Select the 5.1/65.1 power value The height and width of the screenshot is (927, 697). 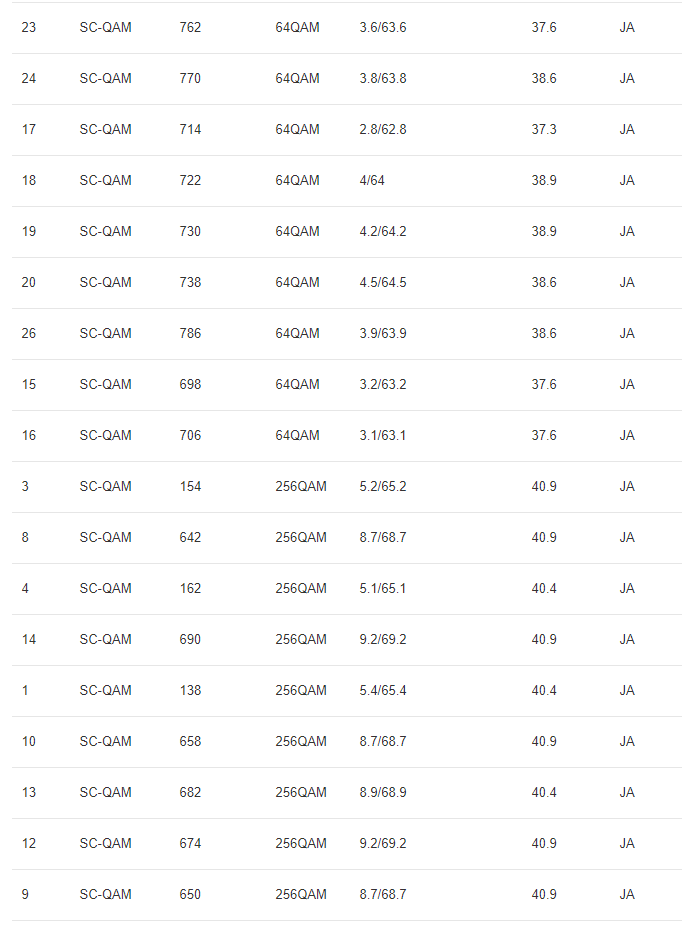pos(382,588)
